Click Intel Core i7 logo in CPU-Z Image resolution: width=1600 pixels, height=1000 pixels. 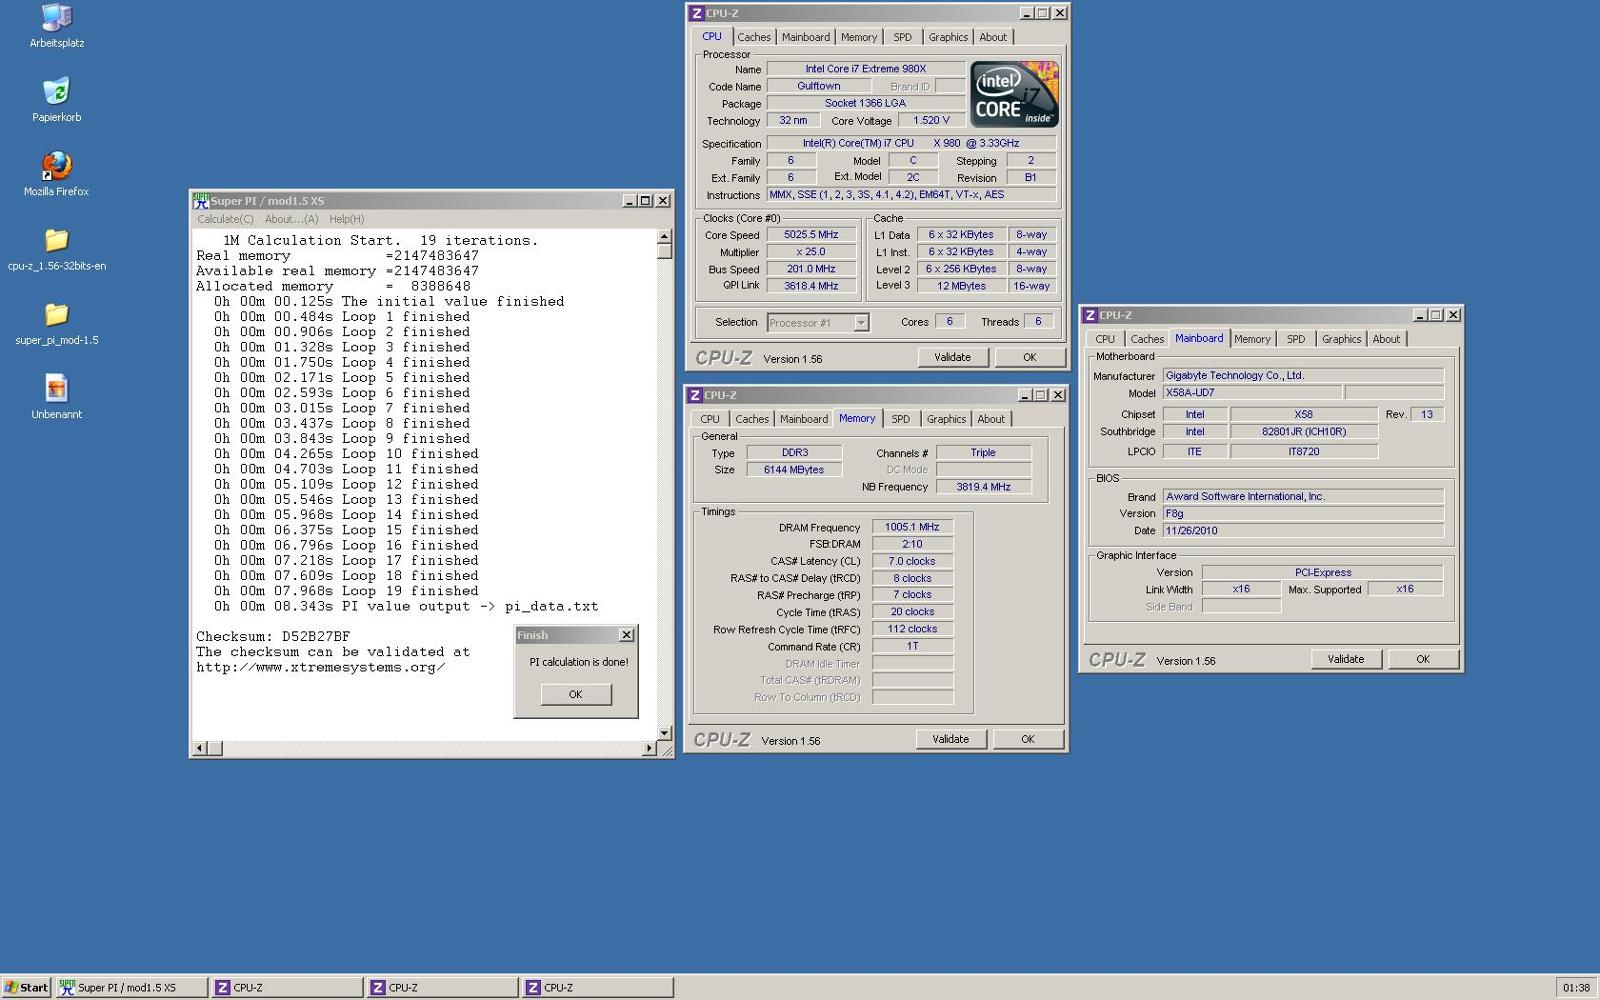point(1014,94)
